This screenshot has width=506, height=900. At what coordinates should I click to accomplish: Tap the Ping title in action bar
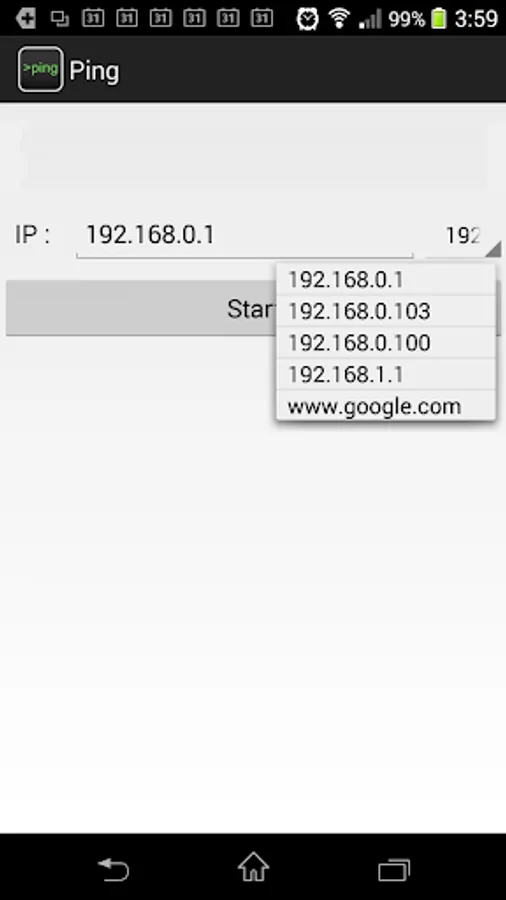point(95,71)
